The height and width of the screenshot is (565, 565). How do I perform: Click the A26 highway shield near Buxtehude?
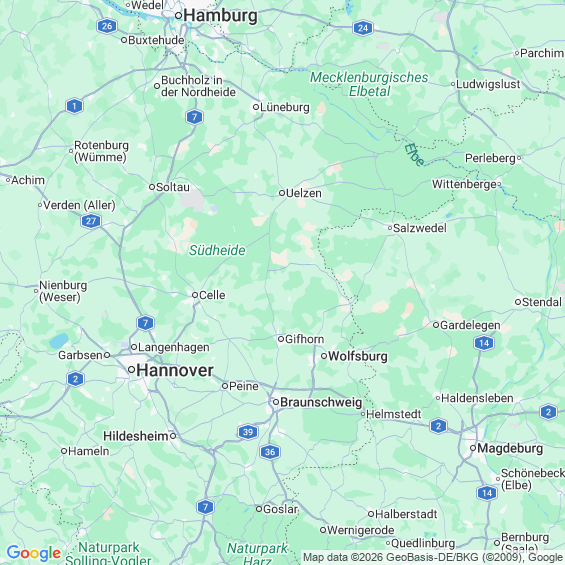[107, 26]
